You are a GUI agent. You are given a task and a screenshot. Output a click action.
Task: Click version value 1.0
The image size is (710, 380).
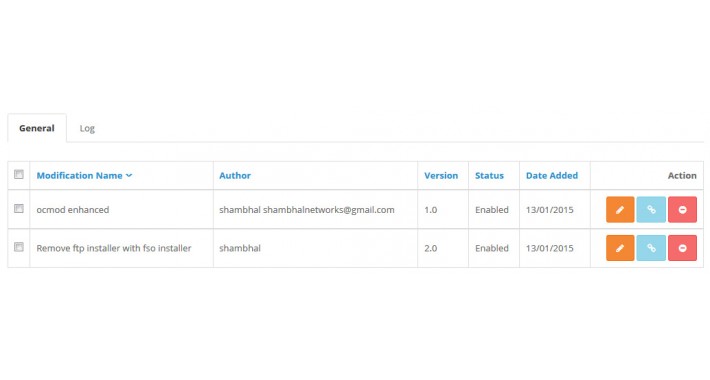[x=431, y=210]
